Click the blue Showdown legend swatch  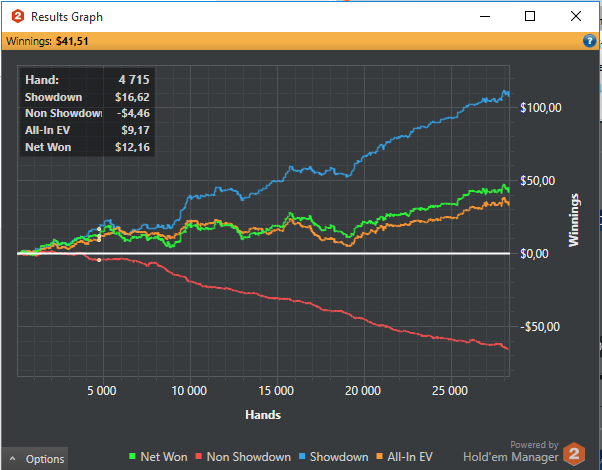[302, 457]
